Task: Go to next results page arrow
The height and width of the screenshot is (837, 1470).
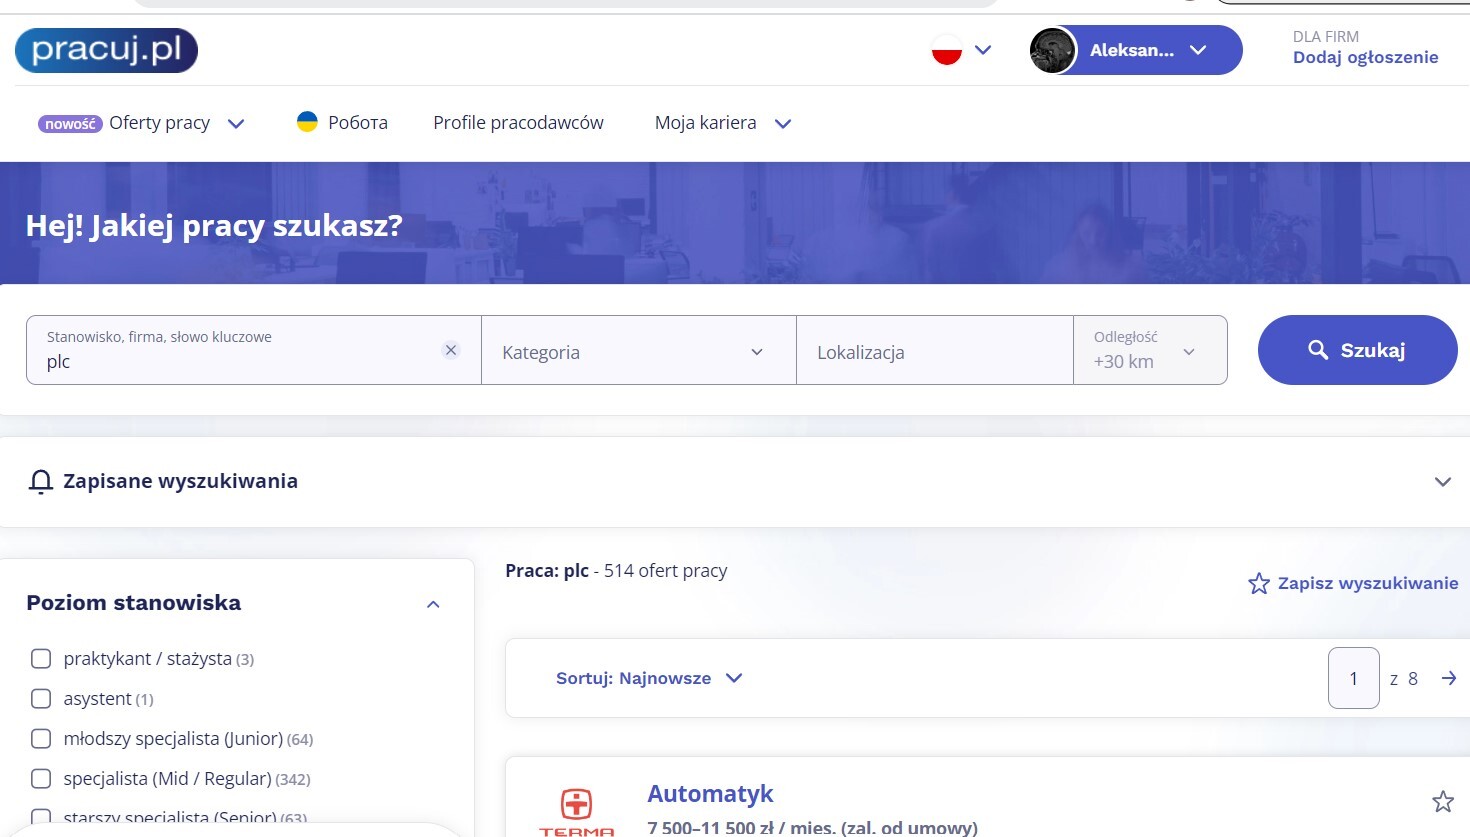Action: coord(1449,678)
